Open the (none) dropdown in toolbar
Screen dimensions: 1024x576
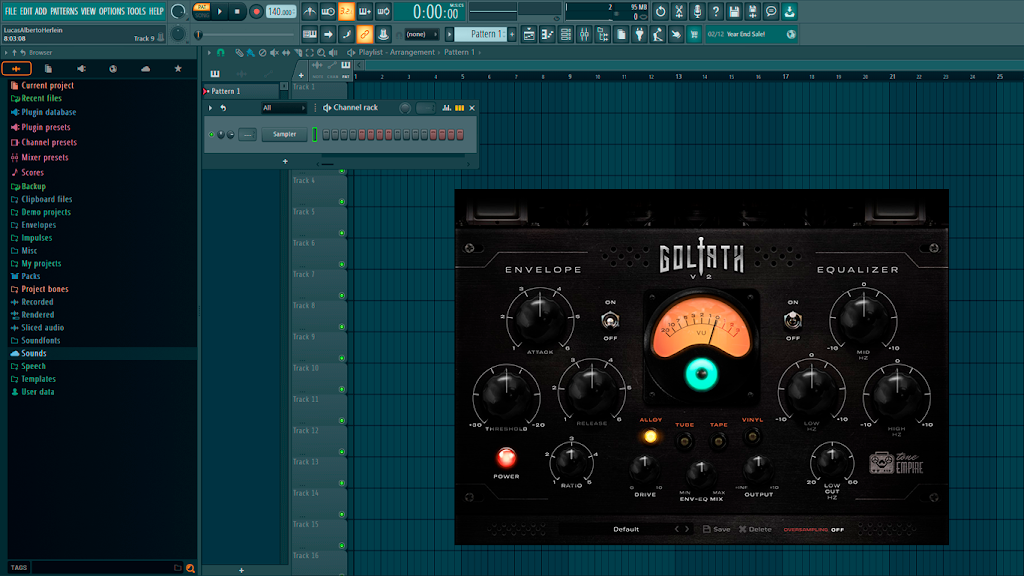pyautogui.click(x=421, y=34)
